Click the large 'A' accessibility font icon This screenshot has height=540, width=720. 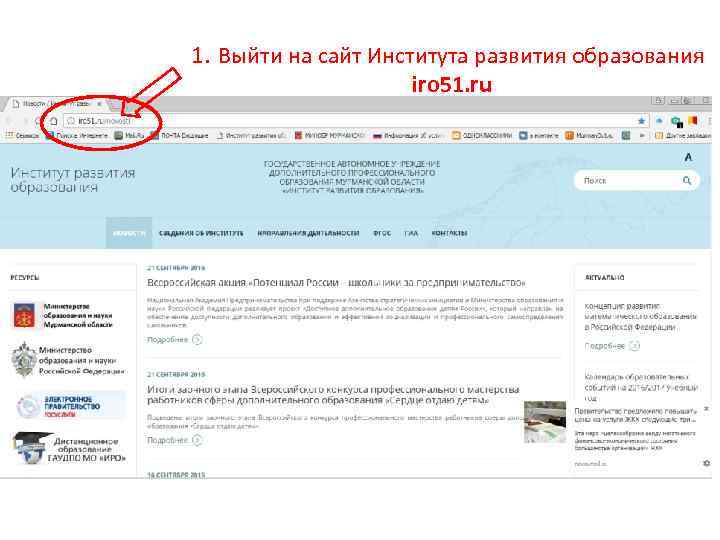(x=688, y=158)
